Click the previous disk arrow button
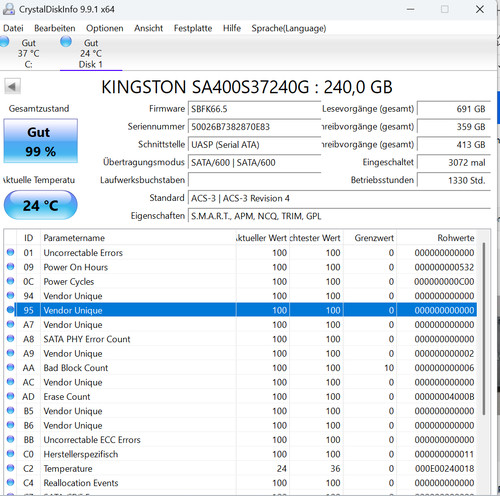The width and height of the screenshot is (500, 496). coord(12,87)
